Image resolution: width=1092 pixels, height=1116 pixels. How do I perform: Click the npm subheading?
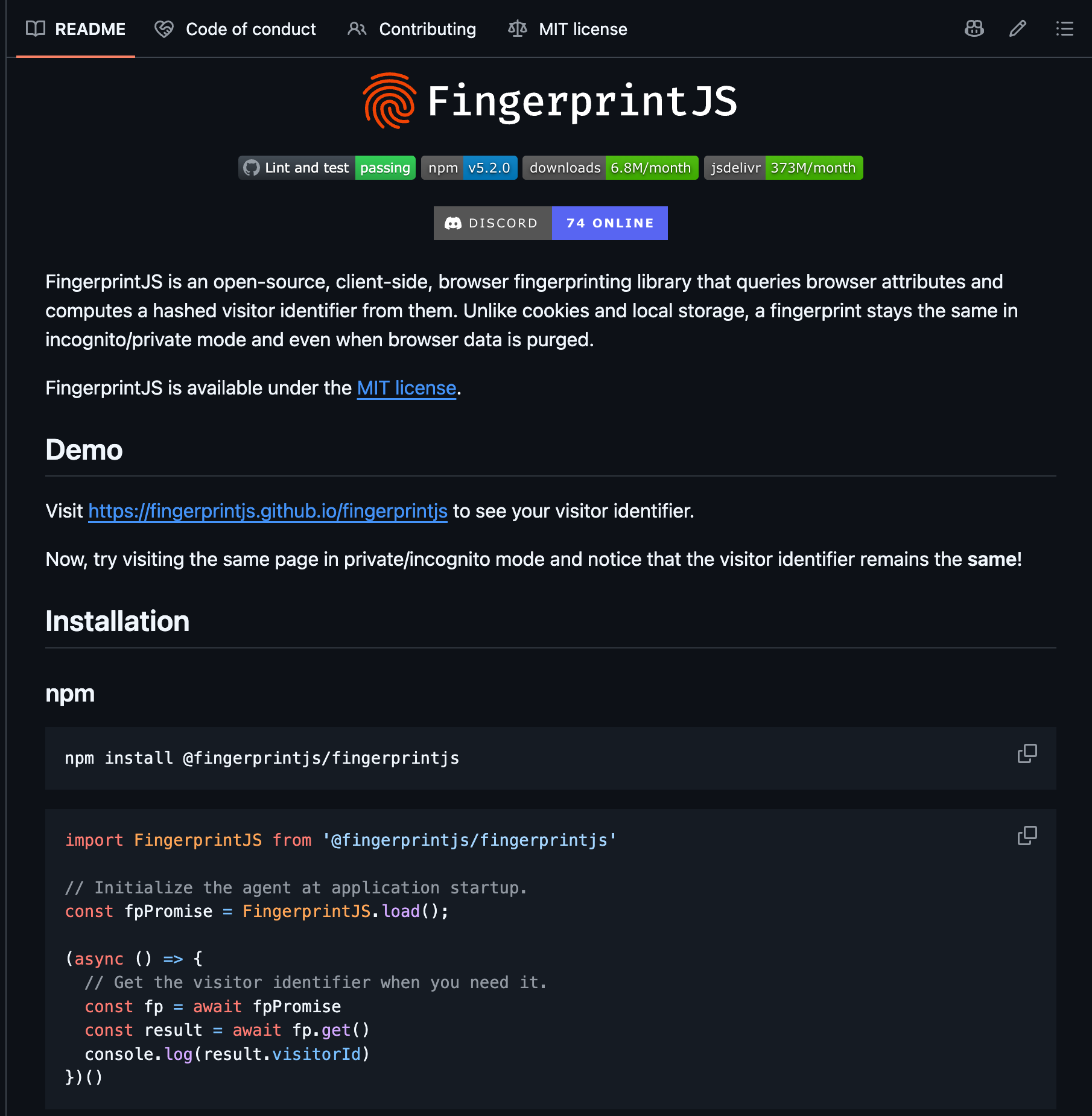click(x=70, y=693)
